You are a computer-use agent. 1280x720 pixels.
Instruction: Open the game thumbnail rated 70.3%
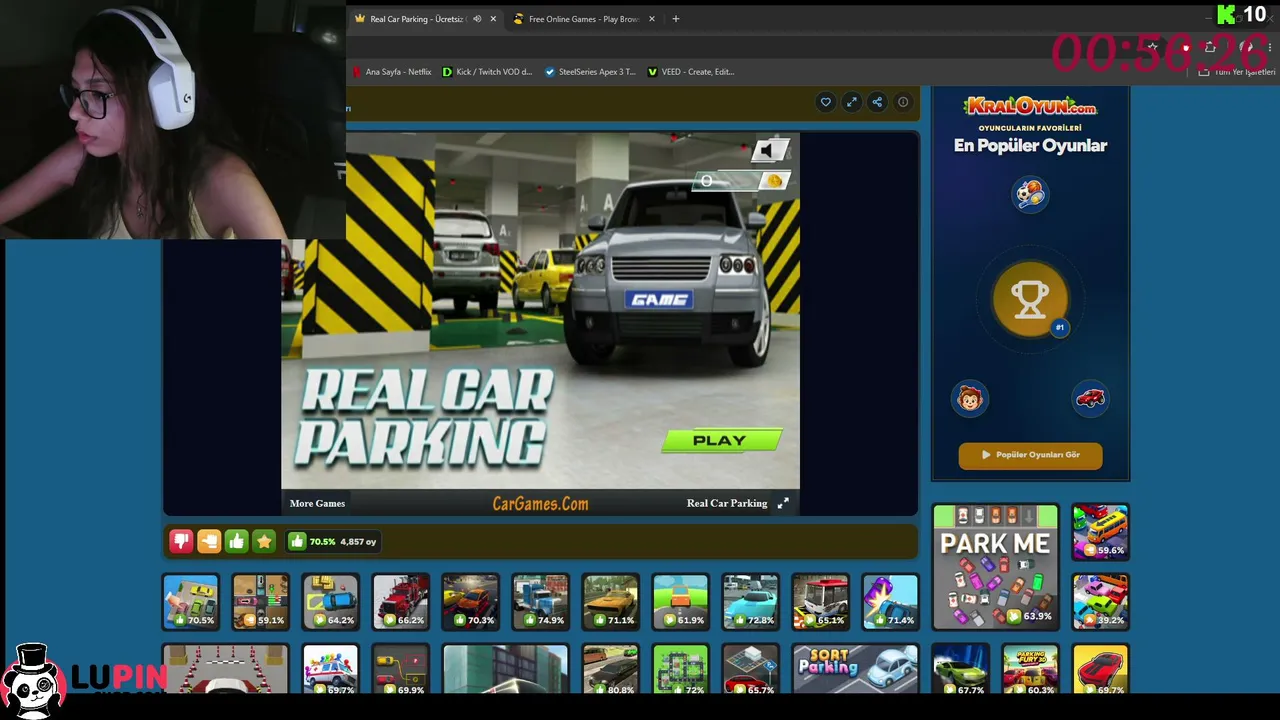470,601
